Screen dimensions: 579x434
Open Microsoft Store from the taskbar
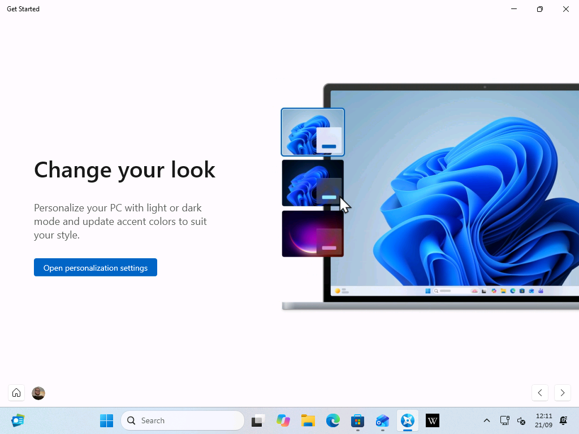pyautogui.click(x=357, y=420)
